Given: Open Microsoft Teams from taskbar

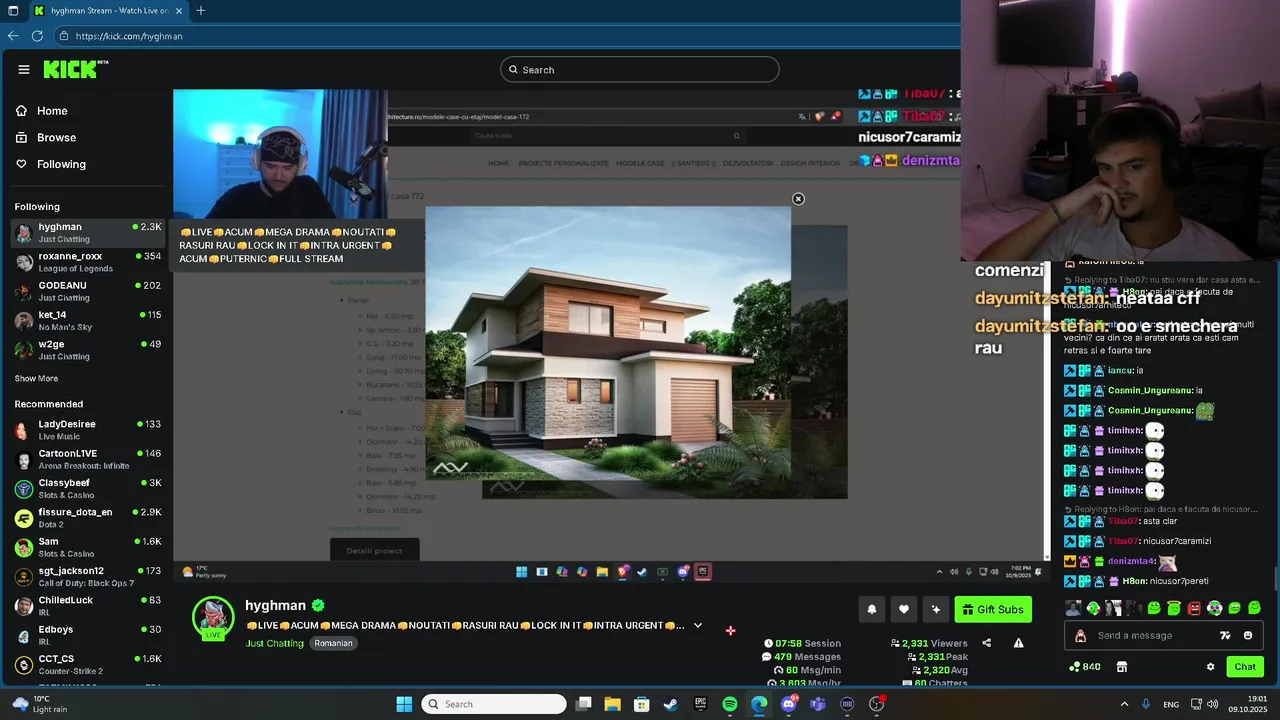Looking at the screenshot, I should point(818,704).
